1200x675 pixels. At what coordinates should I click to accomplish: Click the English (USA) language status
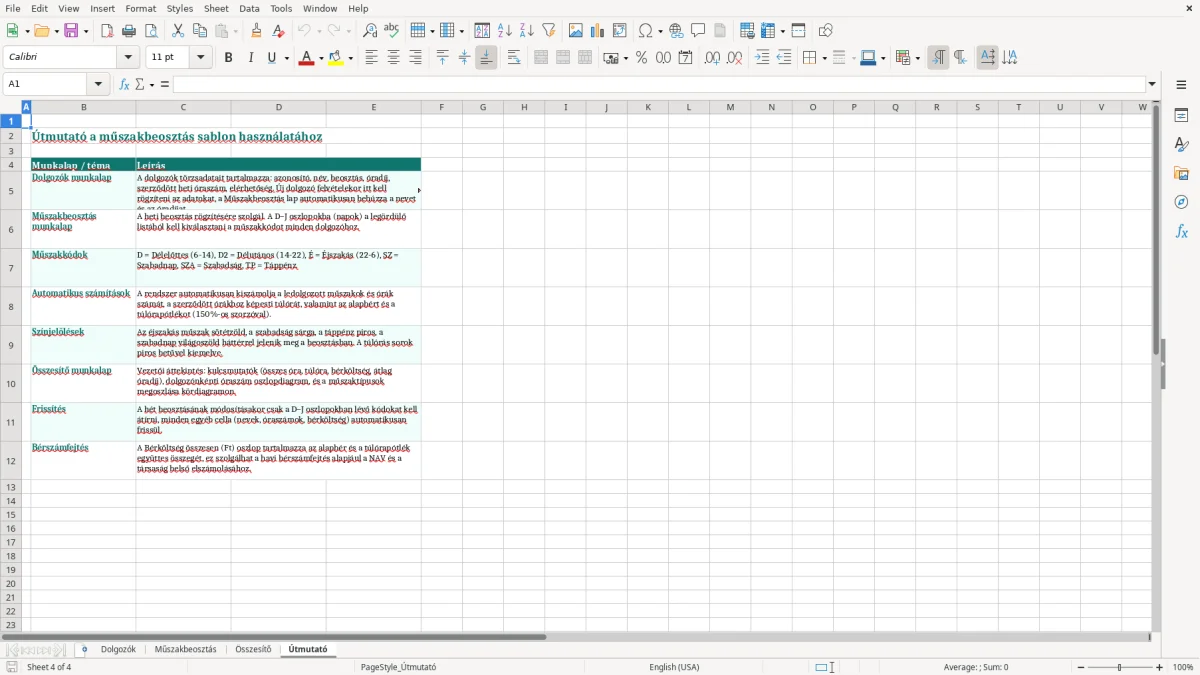(x=674, y=667)
